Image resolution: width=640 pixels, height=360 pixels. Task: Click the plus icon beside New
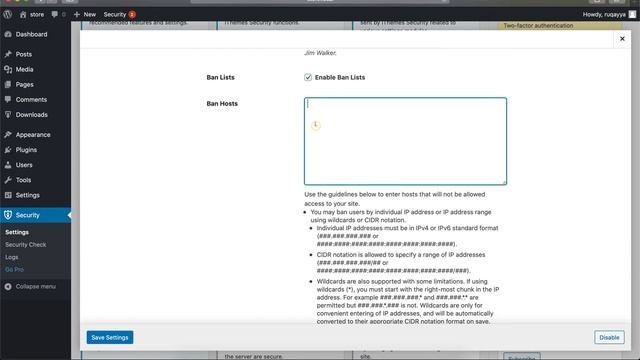point(77,14)
